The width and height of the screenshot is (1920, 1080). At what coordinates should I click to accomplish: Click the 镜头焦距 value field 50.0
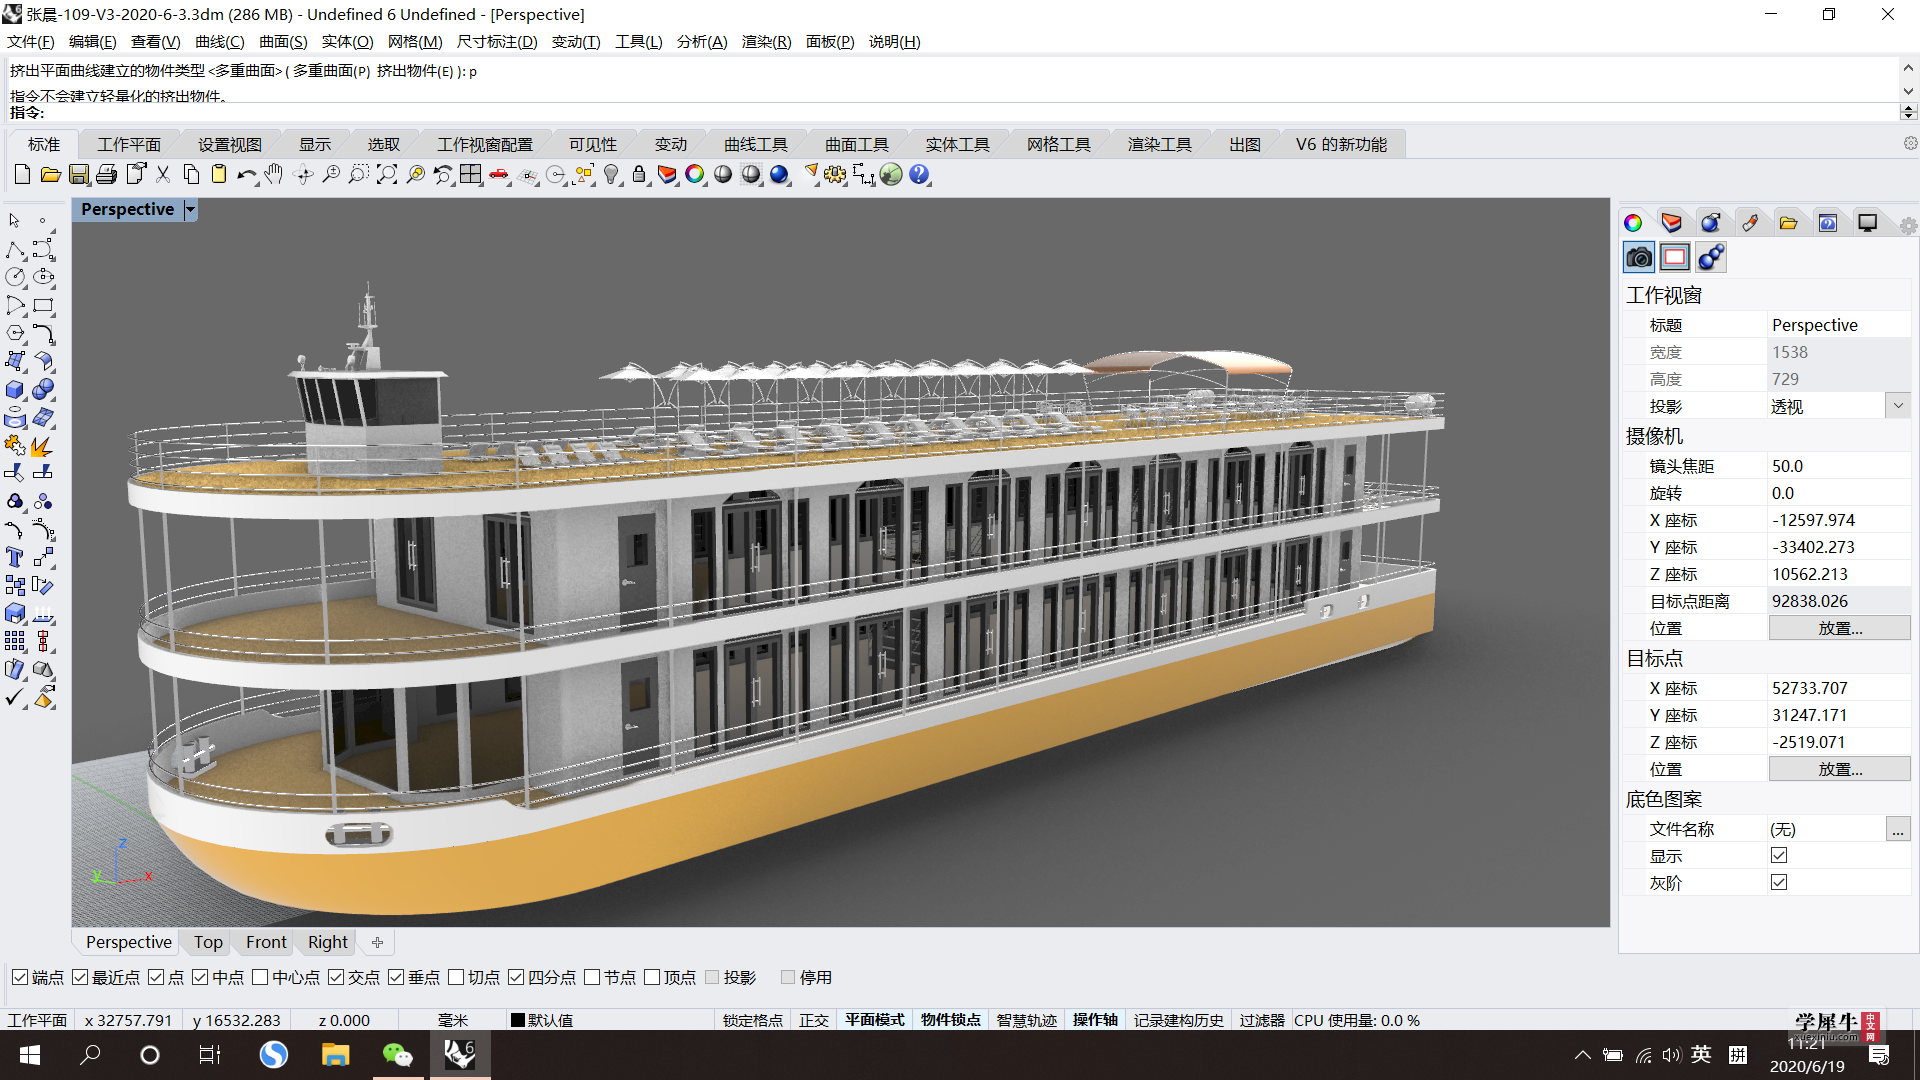click(x=1838, y=466)
